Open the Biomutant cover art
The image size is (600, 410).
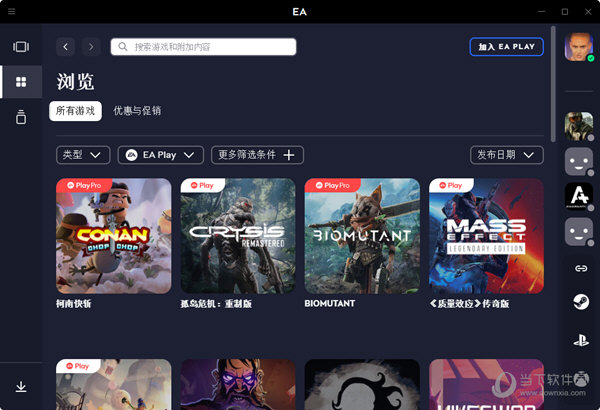[x=362, y=236]
